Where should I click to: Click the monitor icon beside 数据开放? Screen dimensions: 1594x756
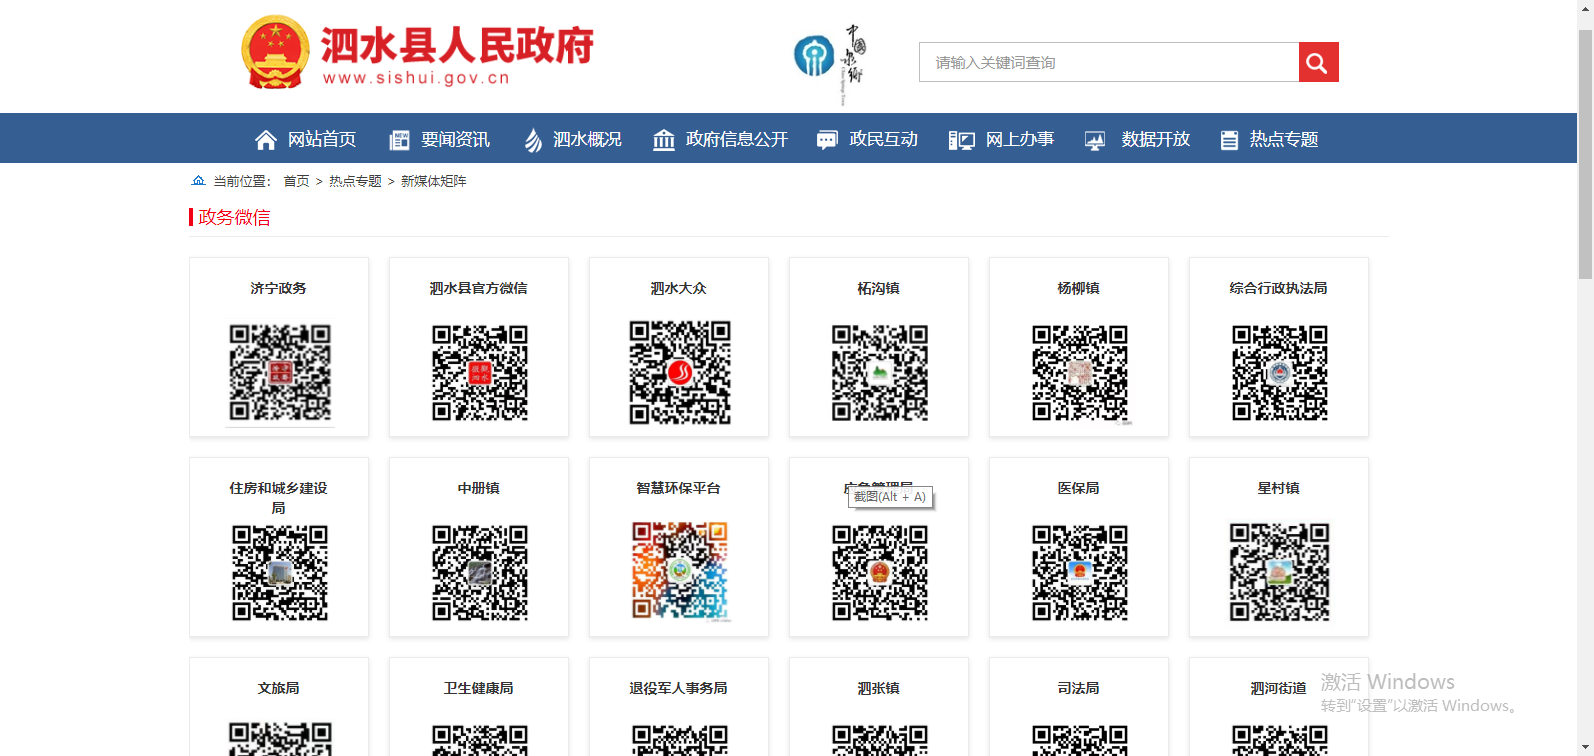(x=1095, y=140)
